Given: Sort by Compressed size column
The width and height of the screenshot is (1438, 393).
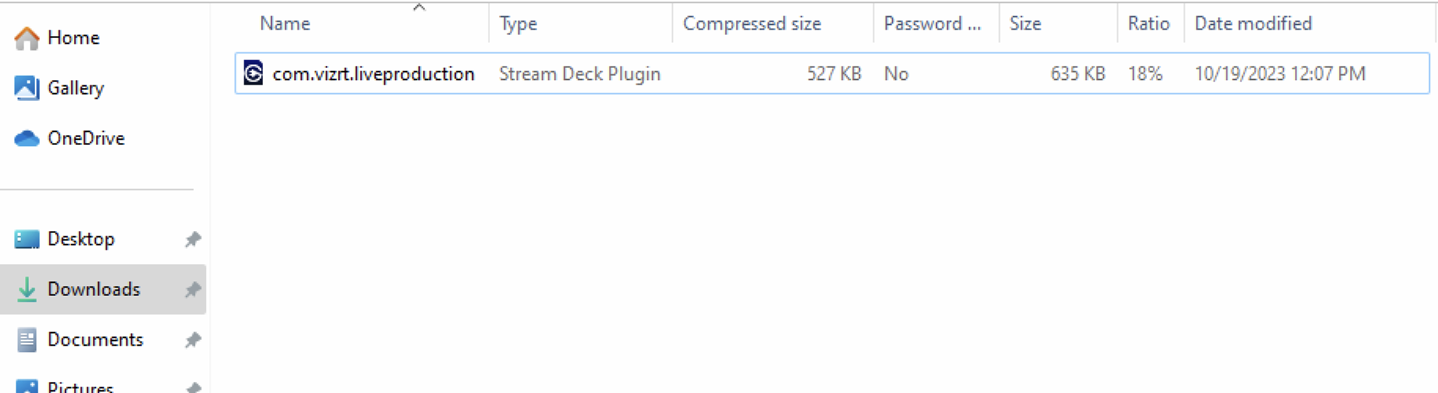Looking at the screenshot, I should (x=752, y=24).
